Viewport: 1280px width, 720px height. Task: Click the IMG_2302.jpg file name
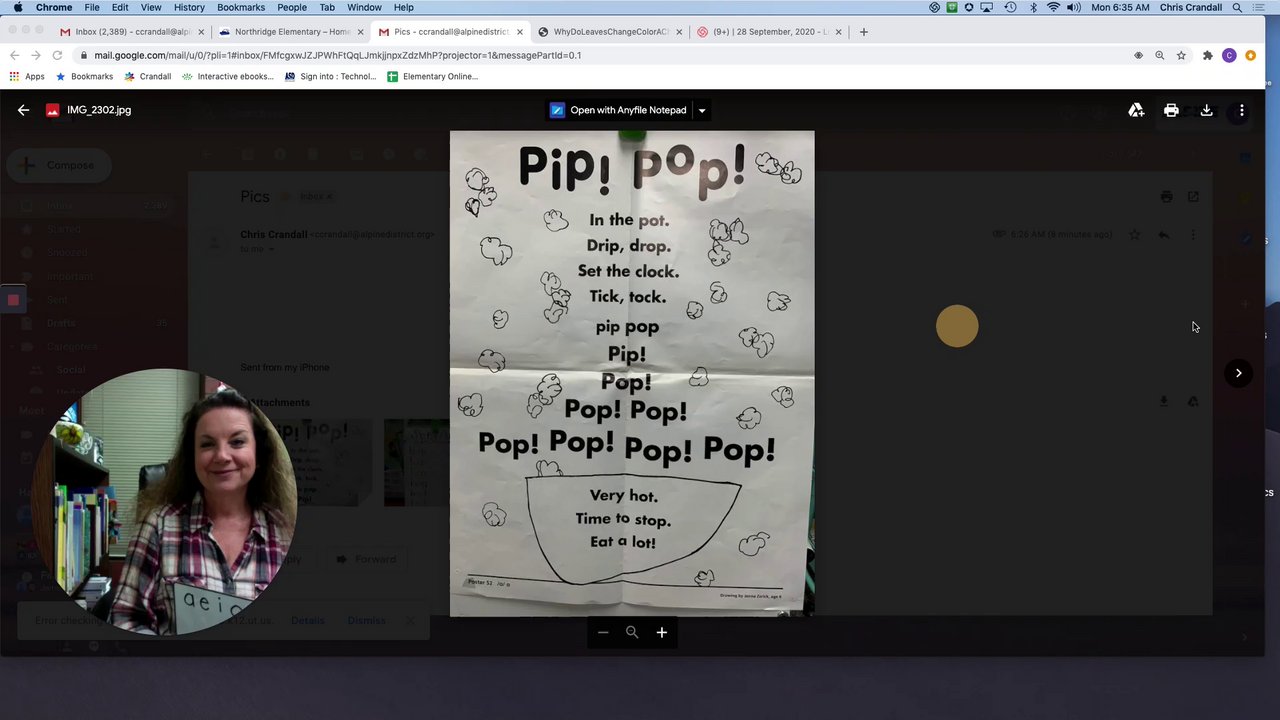(99, 110)
